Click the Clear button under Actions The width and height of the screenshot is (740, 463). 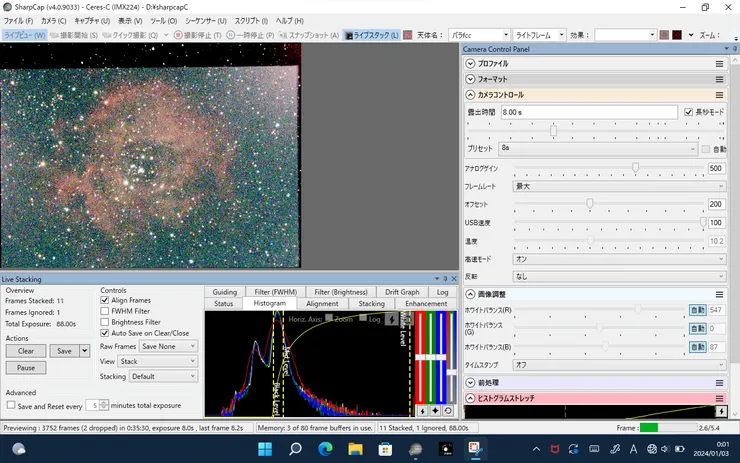coord(26,351)
